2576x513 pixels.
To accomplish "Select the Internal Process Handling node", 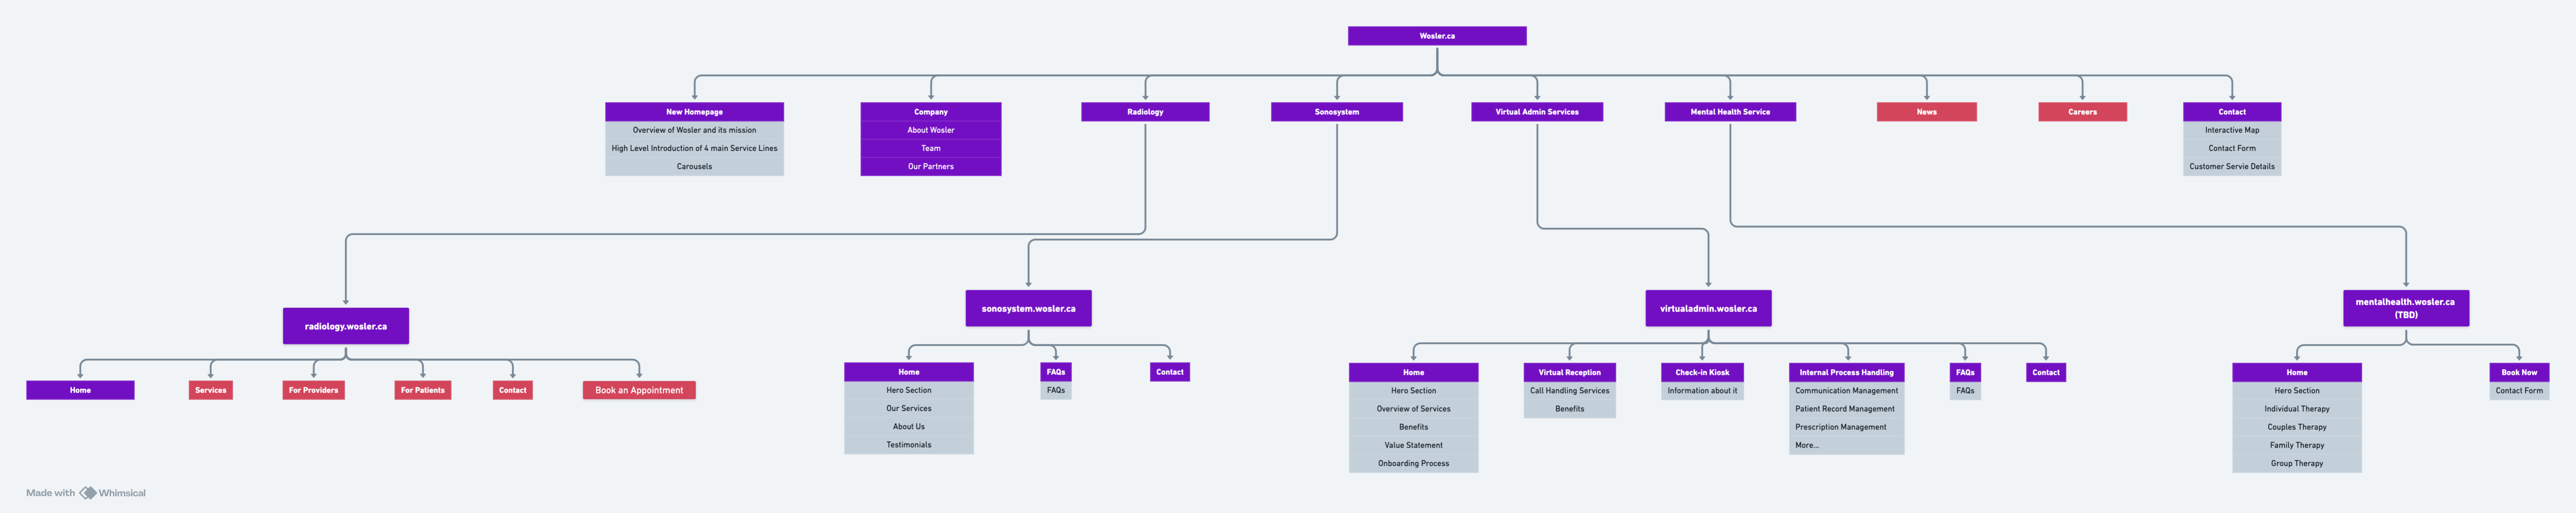I will click(x=1846, y=371).
